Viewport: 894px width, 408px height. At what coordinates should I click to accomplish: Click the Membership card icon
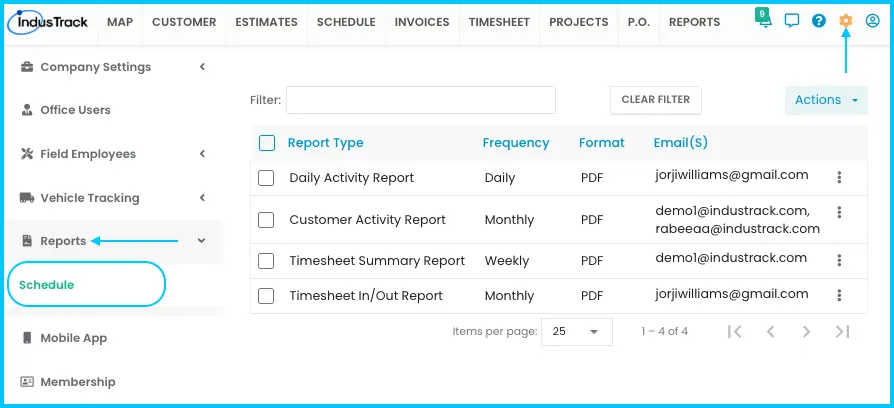tap(27, 382)
